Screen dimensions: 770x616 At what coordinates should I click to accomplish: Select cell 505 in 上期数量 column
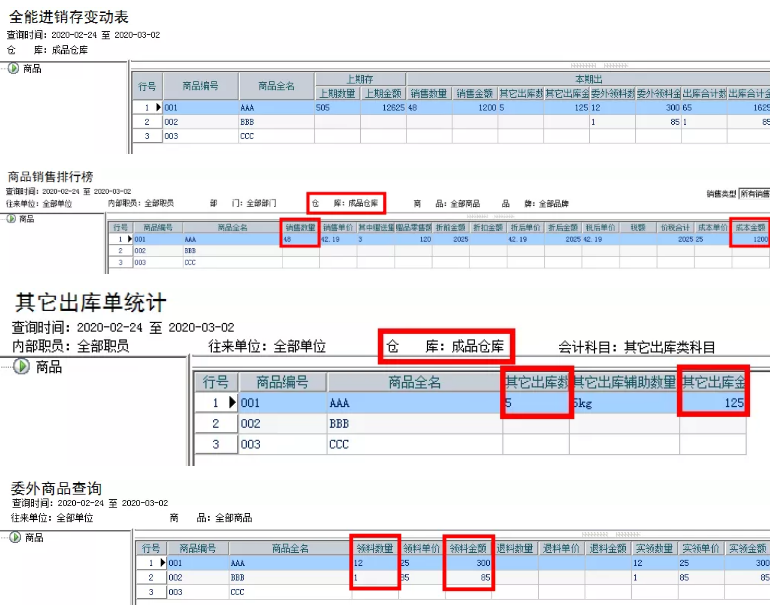337,108
